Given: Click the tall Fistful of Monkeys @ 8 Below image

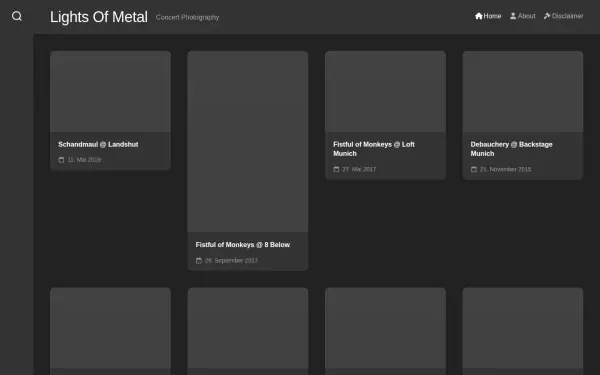Looking at the screenshot, I should (248, 142).
